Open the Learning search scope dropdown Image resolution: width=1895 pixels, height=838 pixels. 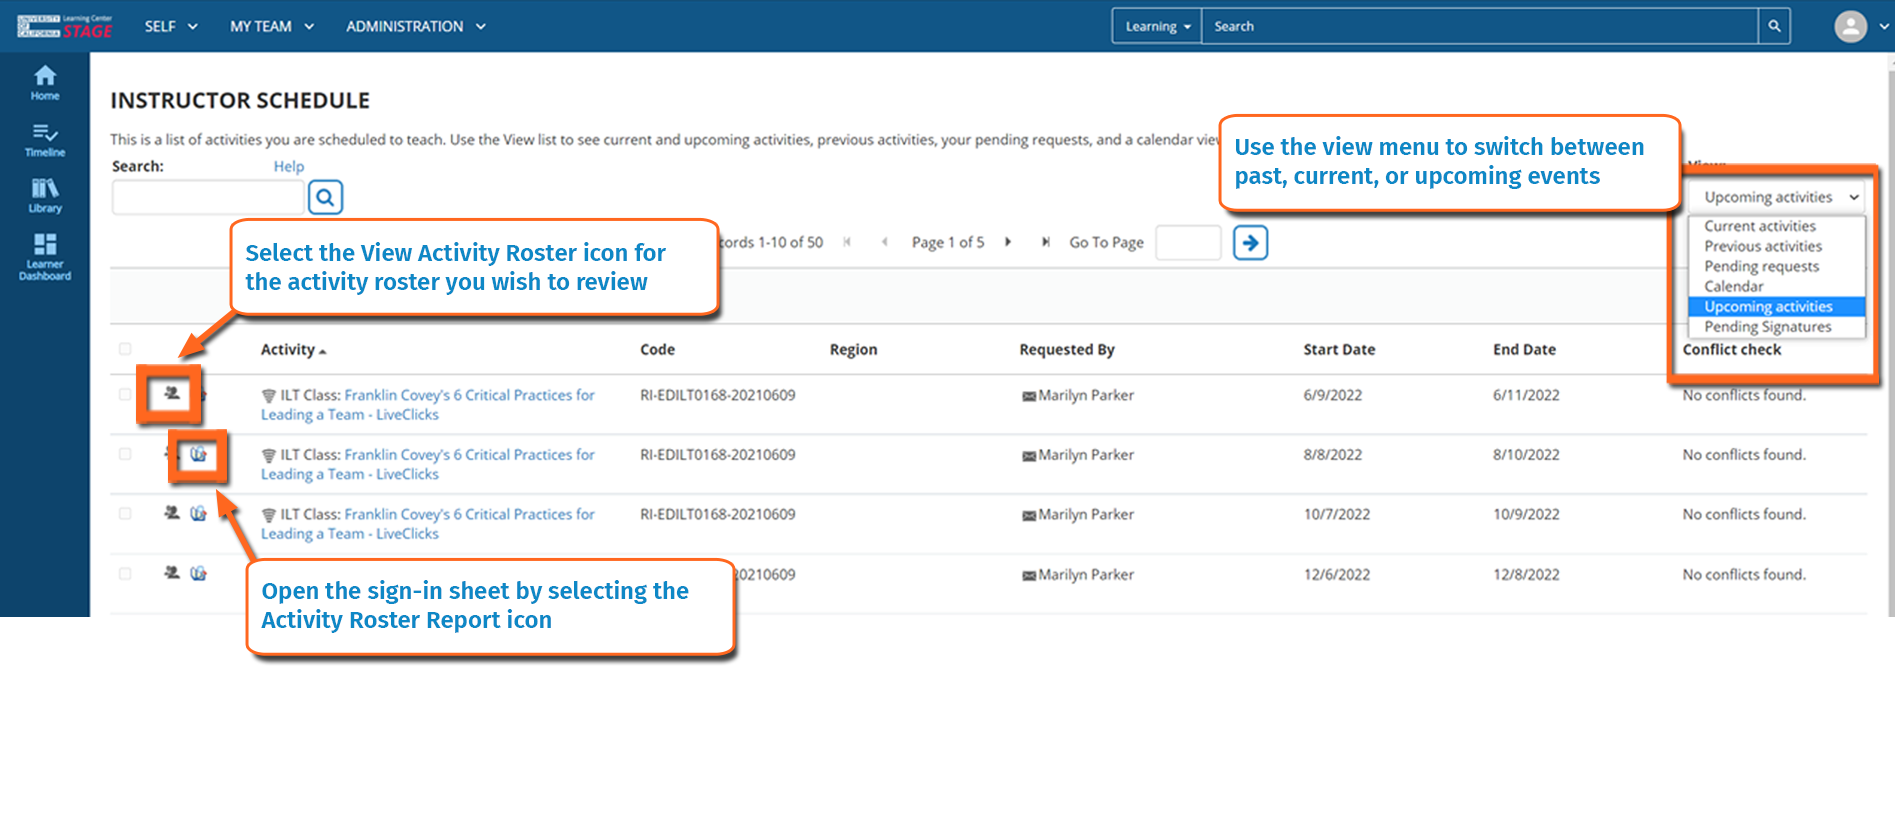[x=1157, y=26]
